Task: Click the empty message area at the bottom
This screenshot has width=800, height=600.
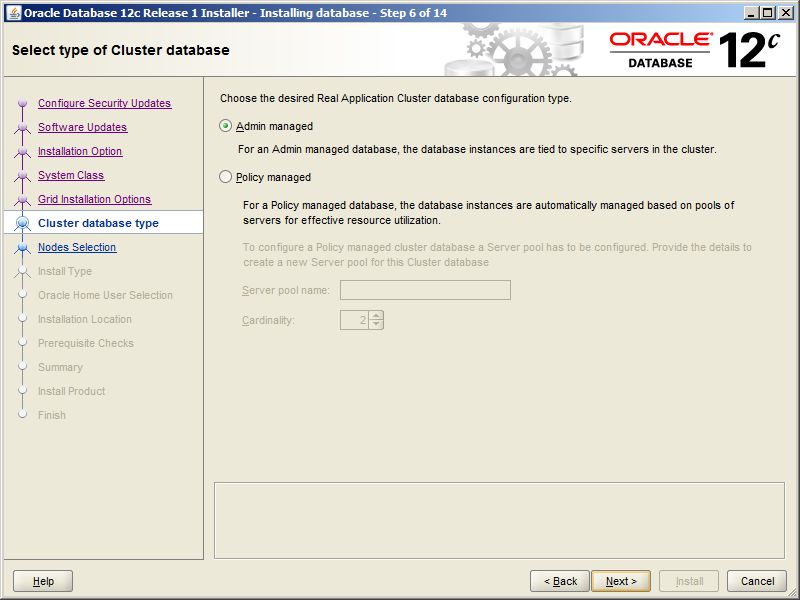Action: [x=499, y=520]
